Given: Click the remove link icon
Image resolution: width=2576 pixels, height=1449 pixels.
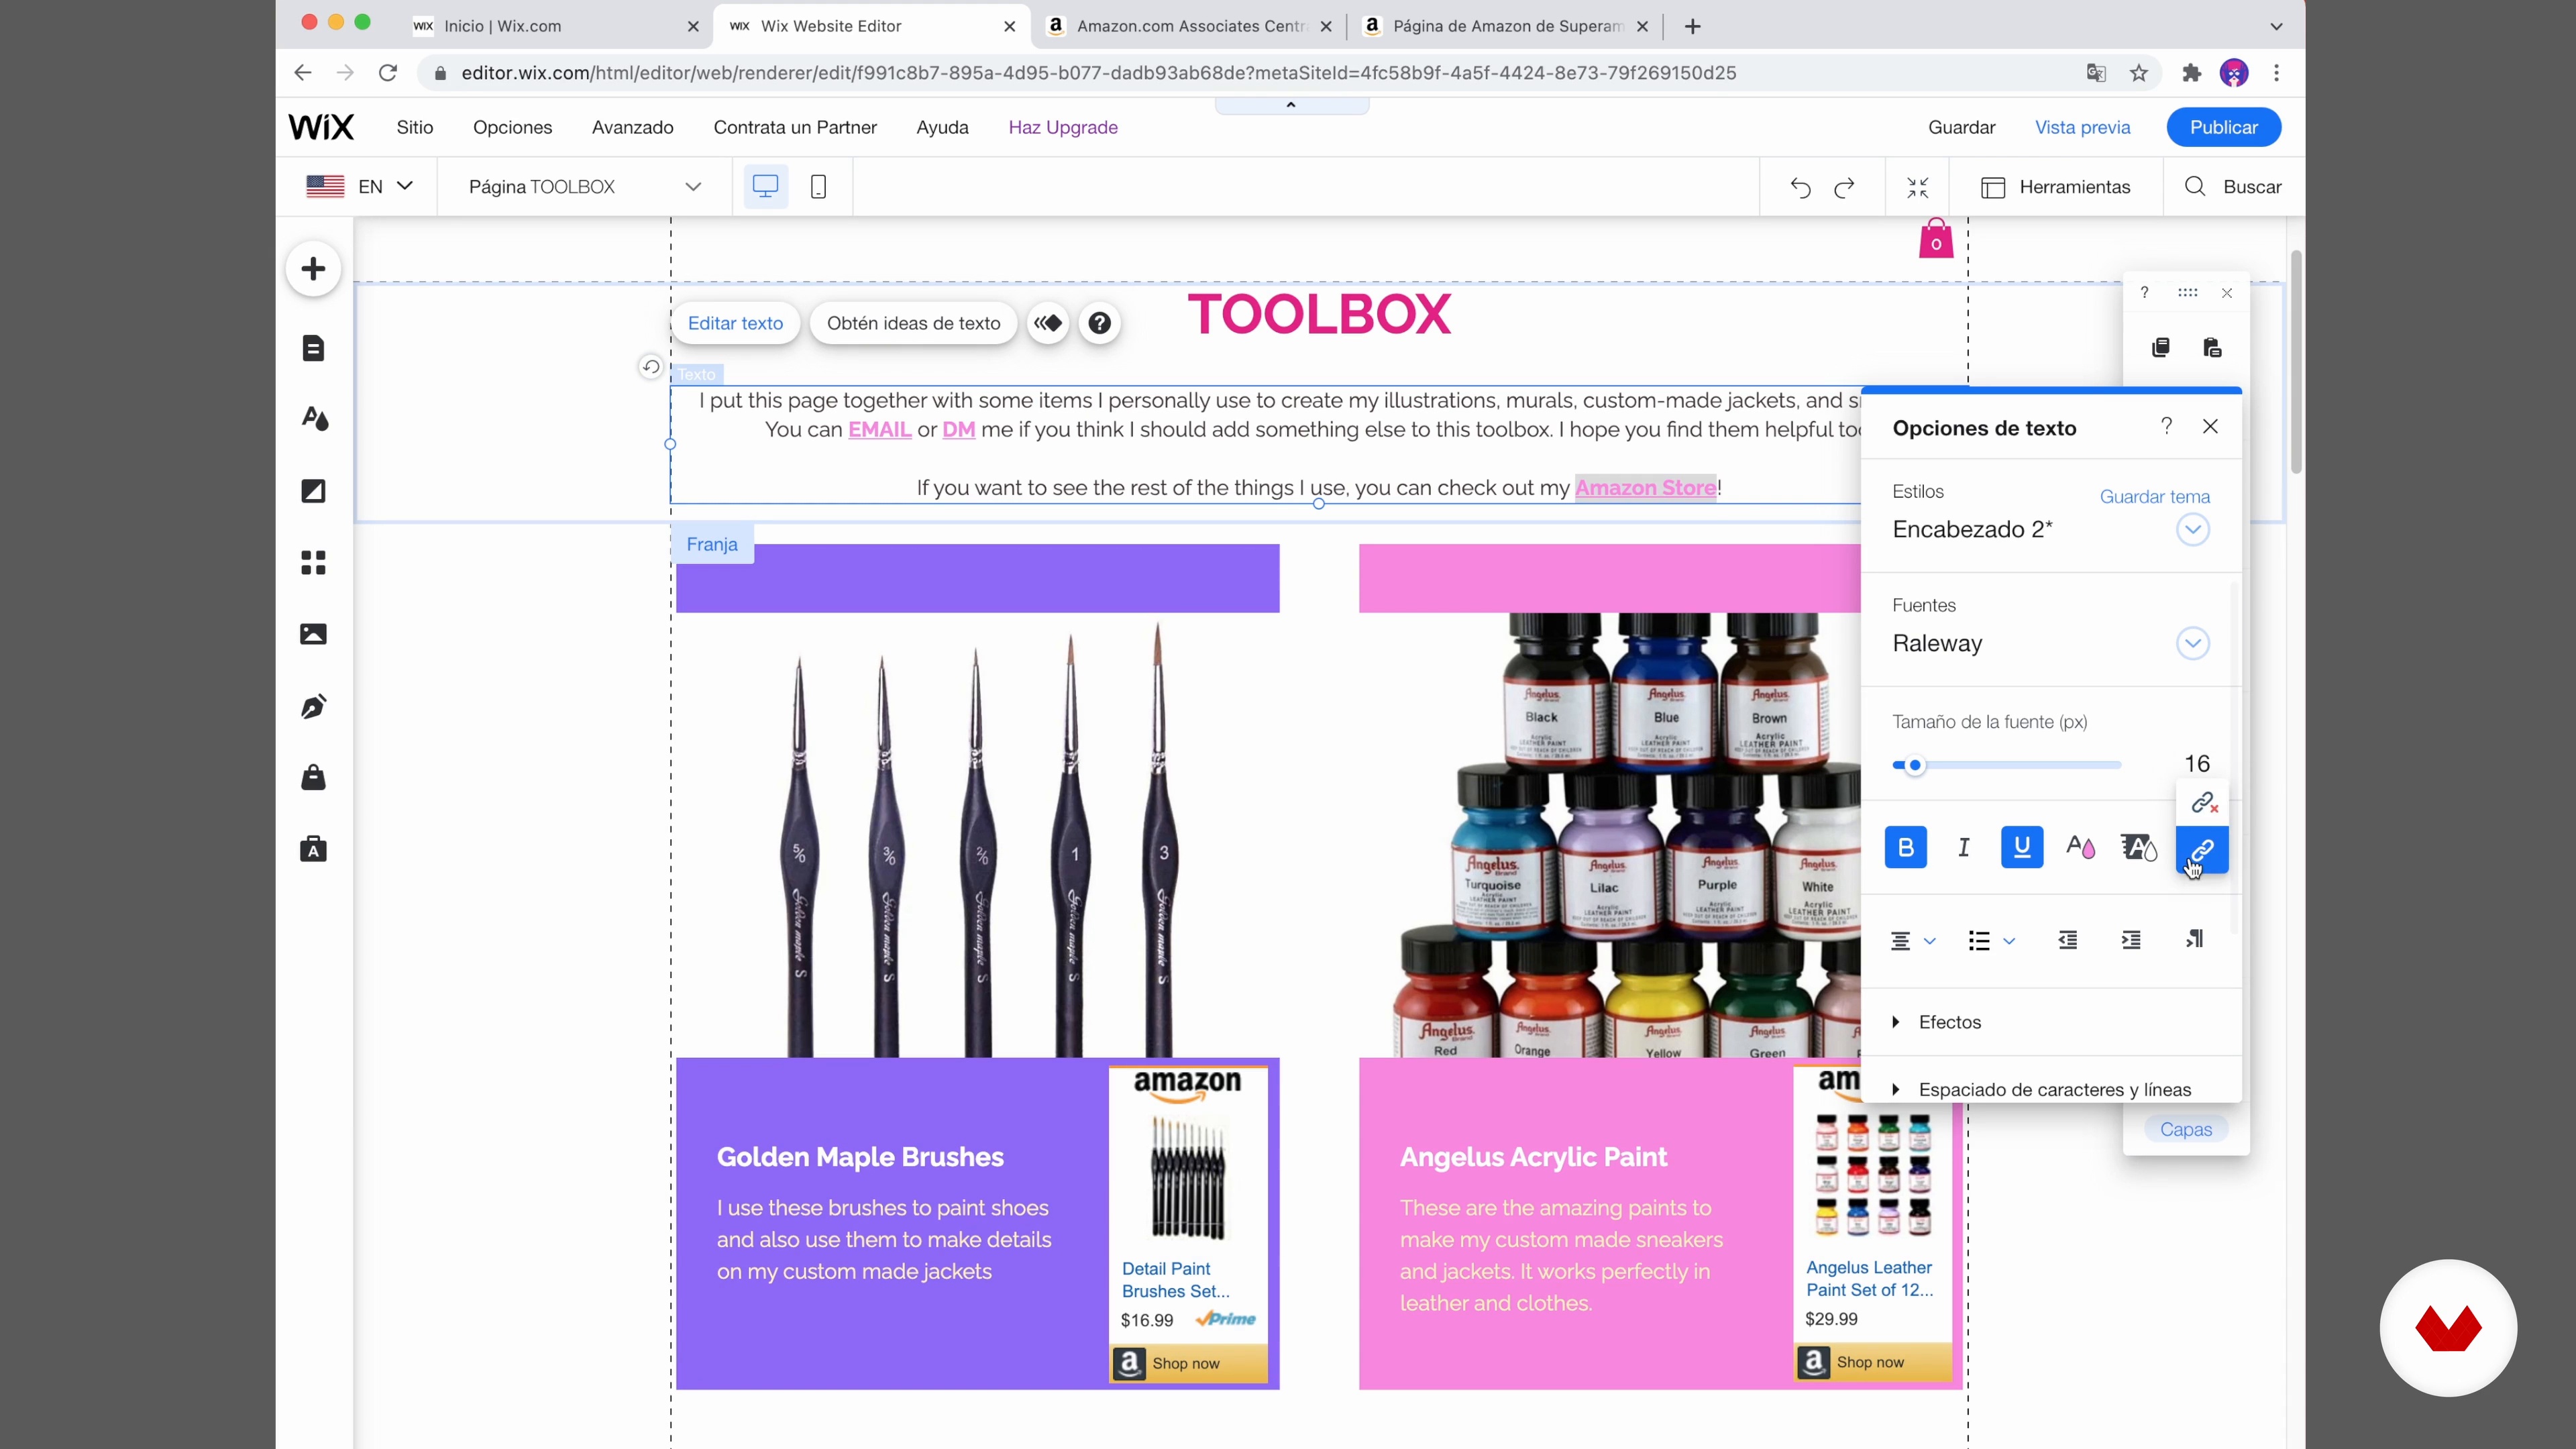Looking at the screenshot, I should point(2204,803).
